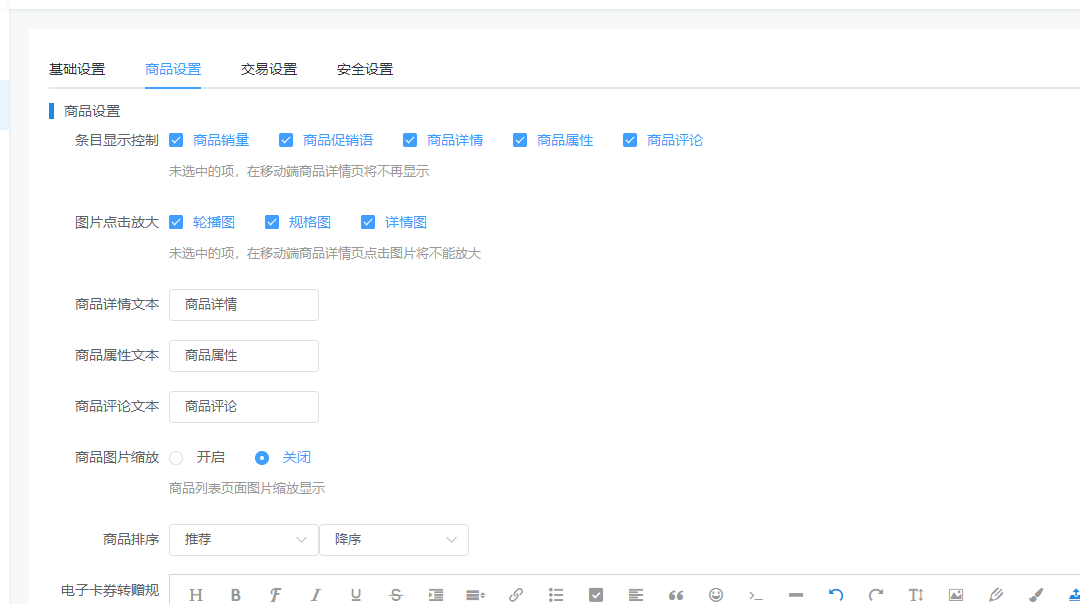Insert an image into the editor
This screenshot has width=1080, height=604.
(x=956, y=593)
